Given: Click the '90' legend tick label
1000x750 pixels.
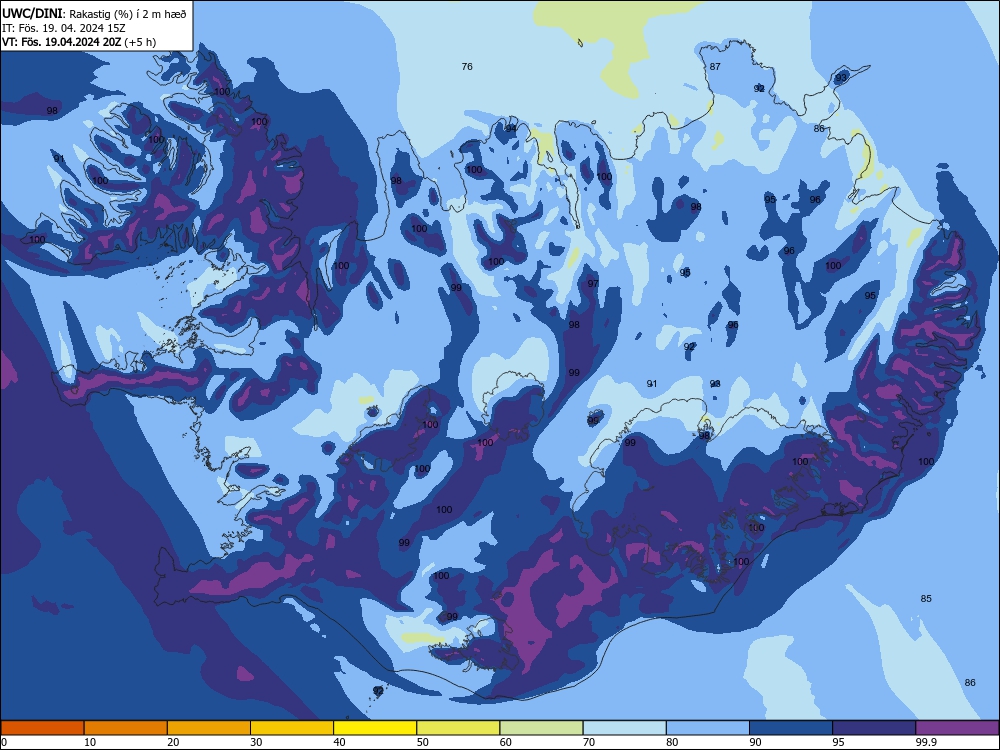Looking at the screenshot, I should click(755, 742).
